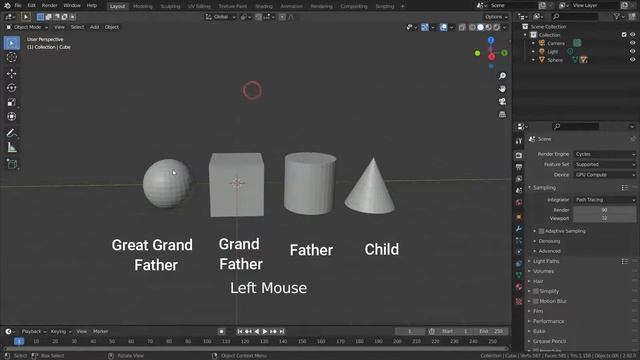
Task: Toggle Sphere visibility eye in outliner
Action: pos(632,60)
